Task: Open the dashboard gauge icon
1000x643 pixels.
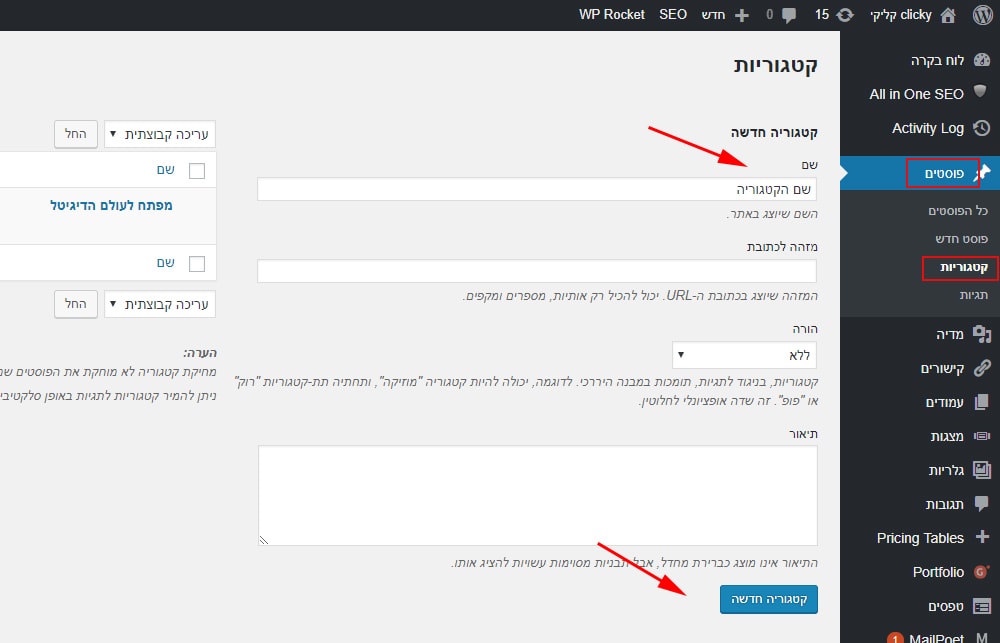Action: pos(982,60)
